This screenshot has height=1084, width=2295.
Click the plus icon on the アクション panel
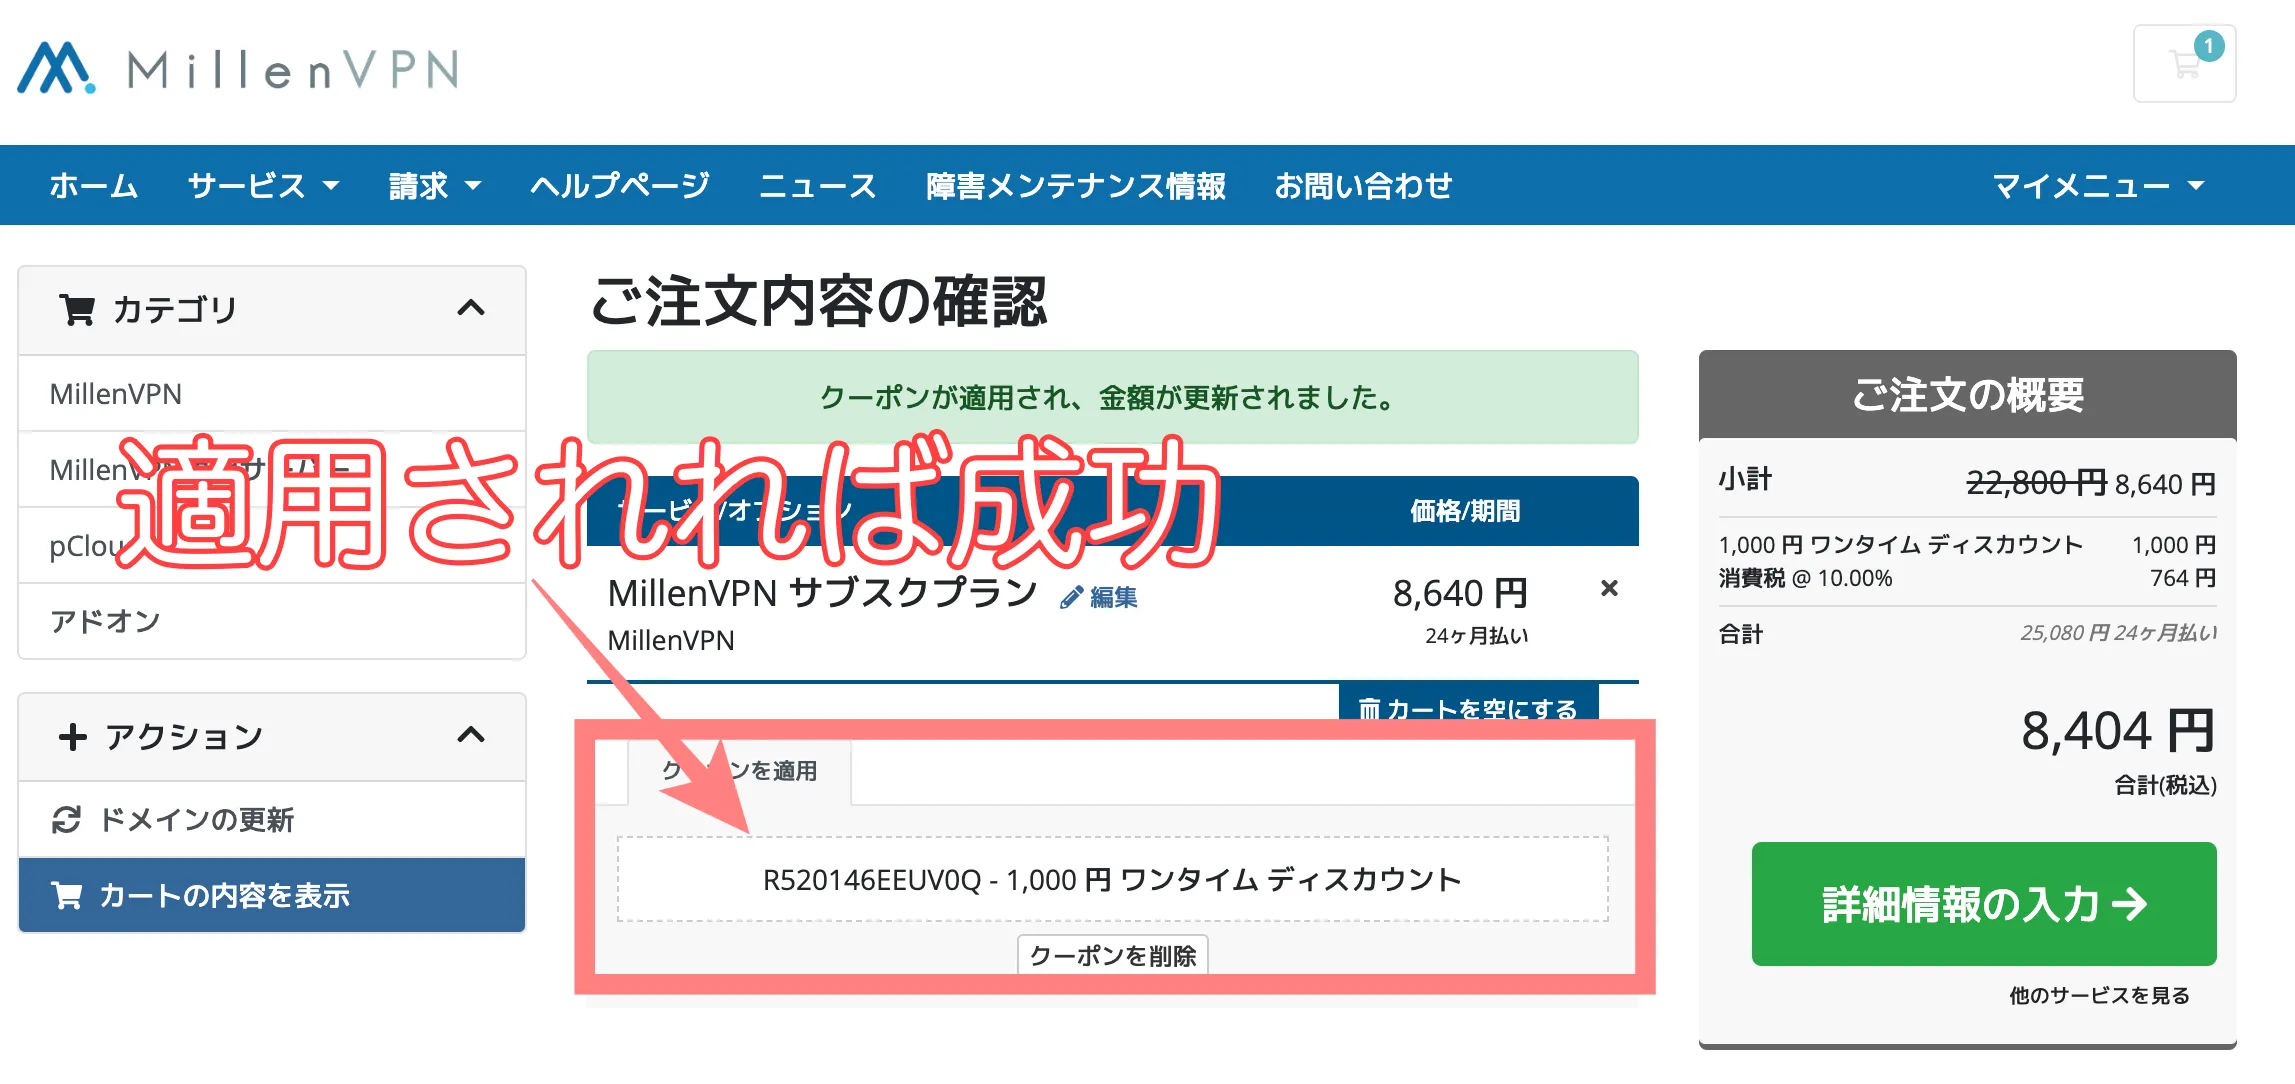tap(72, 736)
